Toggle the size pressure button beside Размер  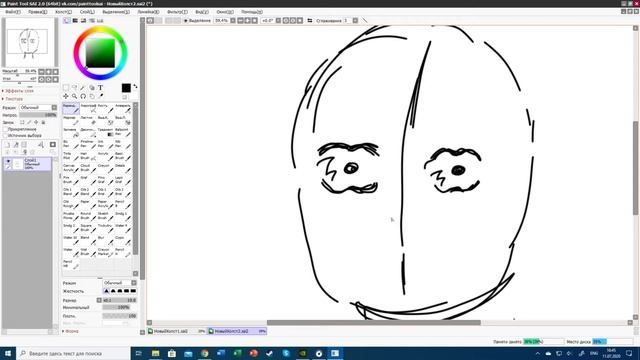tap(99, 300)
